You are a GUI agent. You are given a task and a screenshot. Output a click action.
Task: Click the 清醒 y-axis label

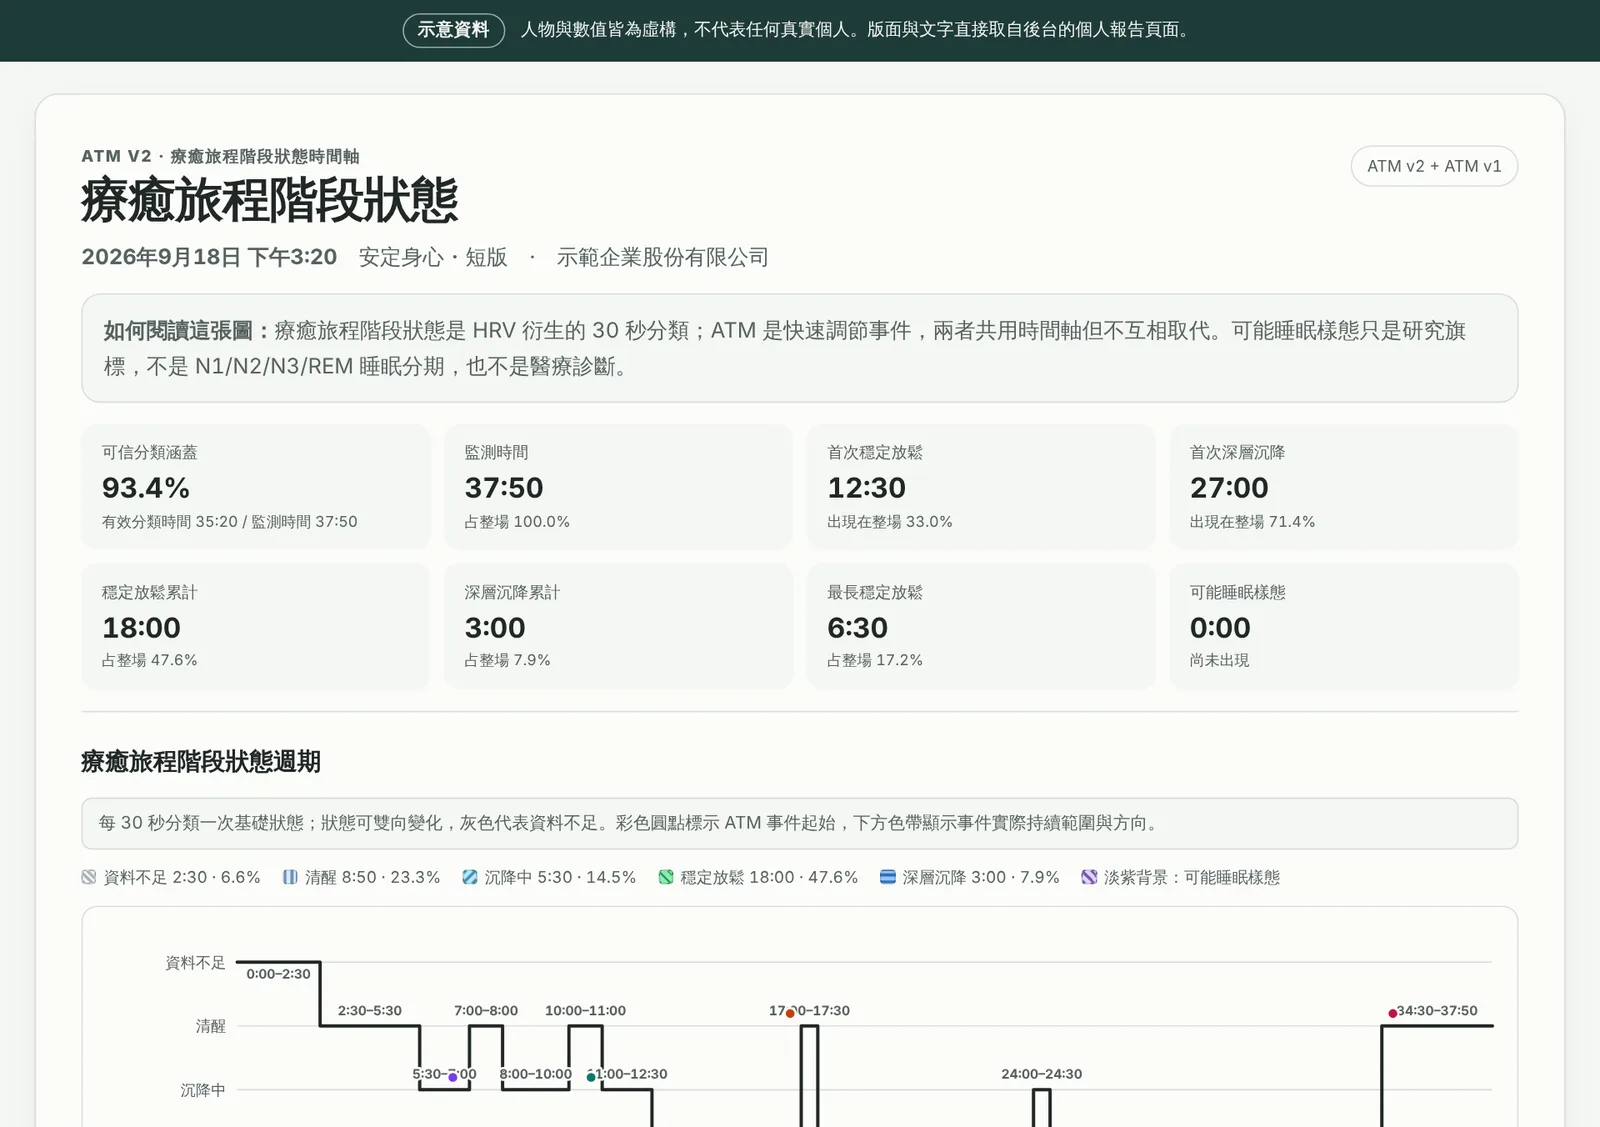[211, 1026]
